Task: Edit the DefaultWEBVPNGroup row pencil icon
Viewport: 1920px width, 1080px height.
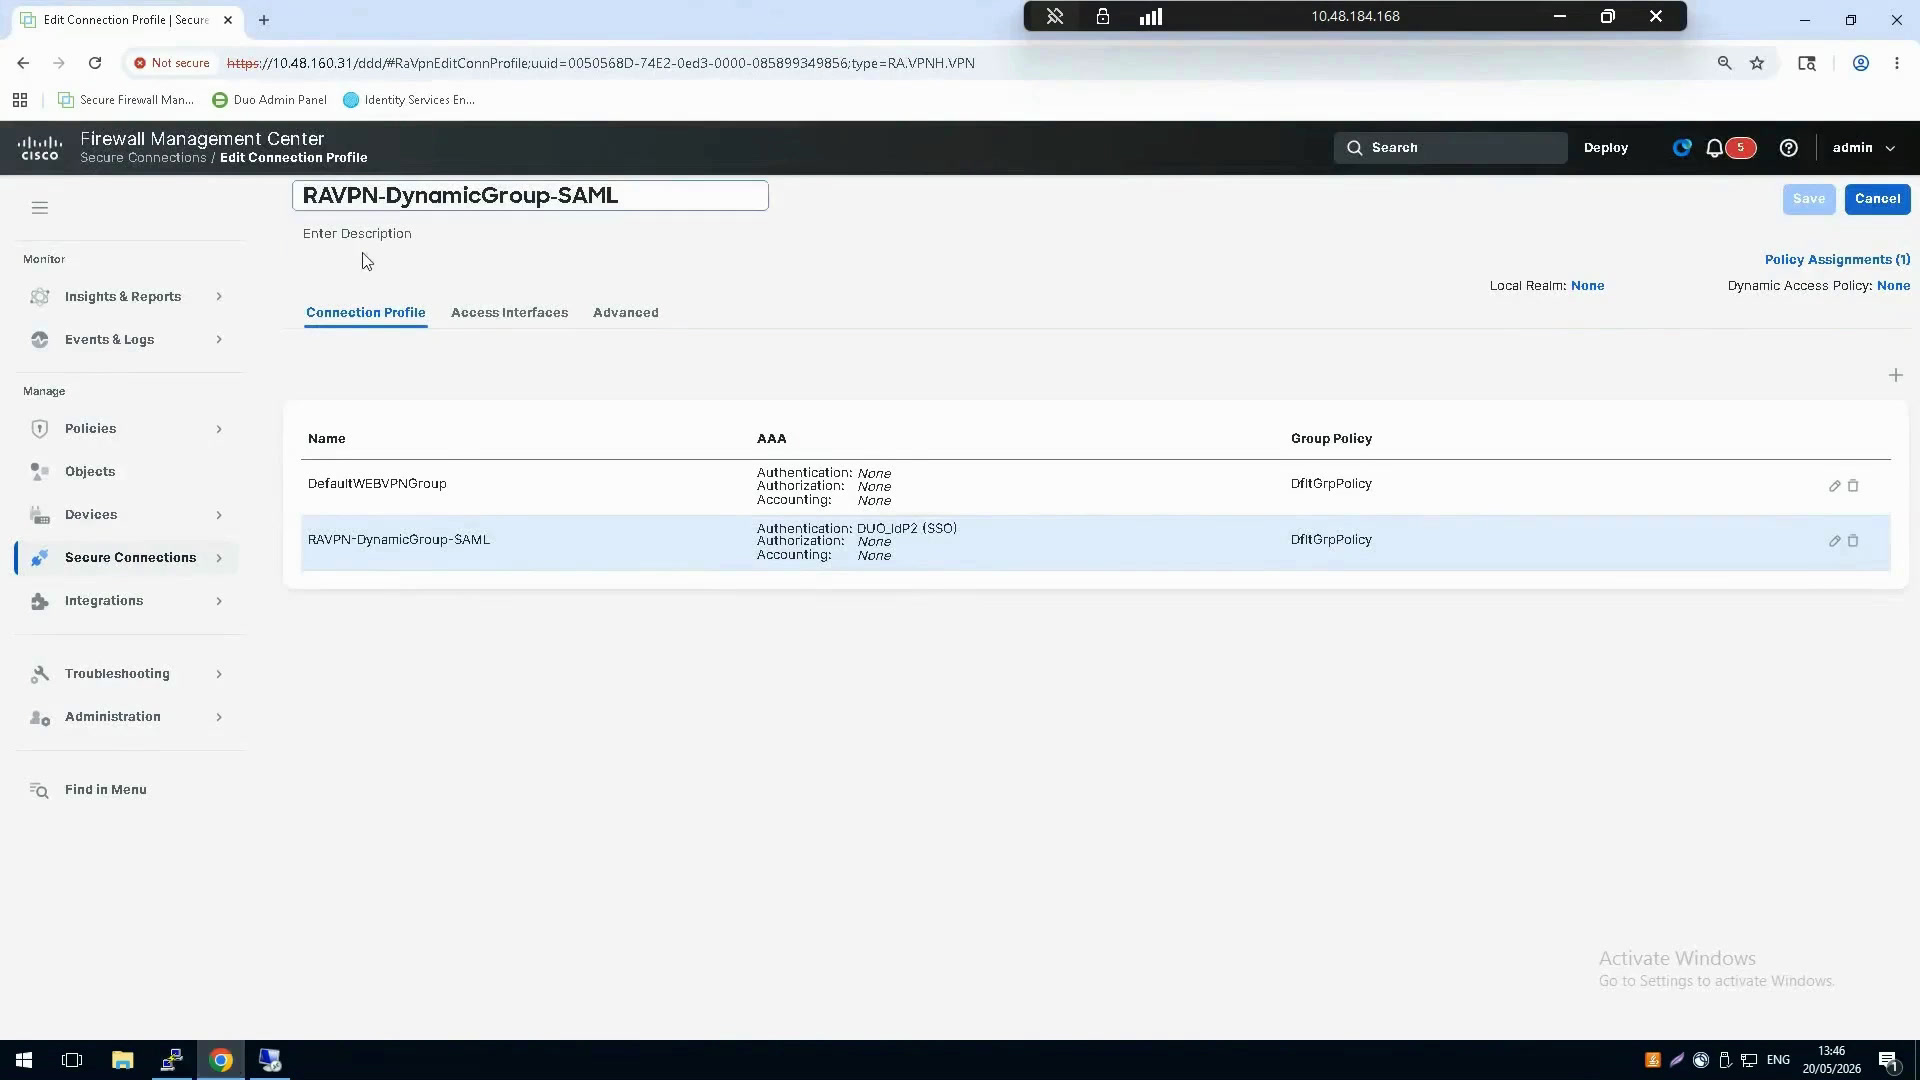Action: coord(1835,486)
